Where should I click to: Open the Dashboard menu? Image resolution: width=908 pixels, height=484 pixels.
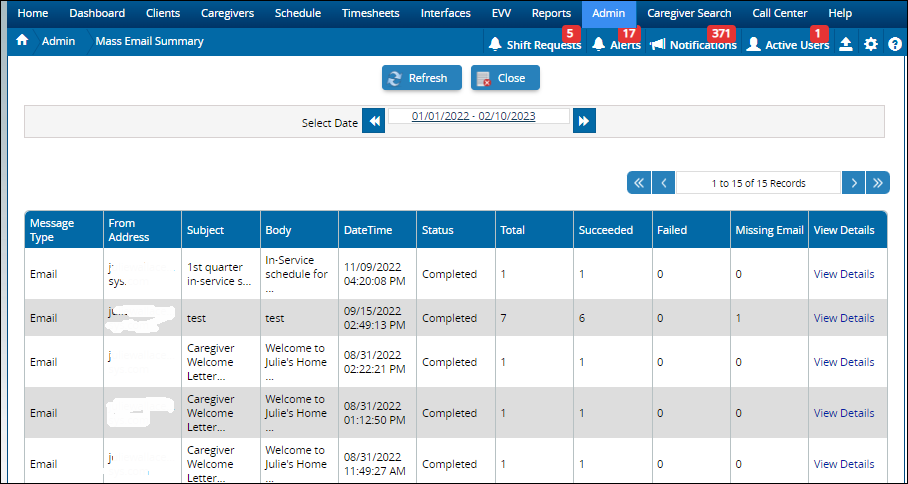pos(97,13)
